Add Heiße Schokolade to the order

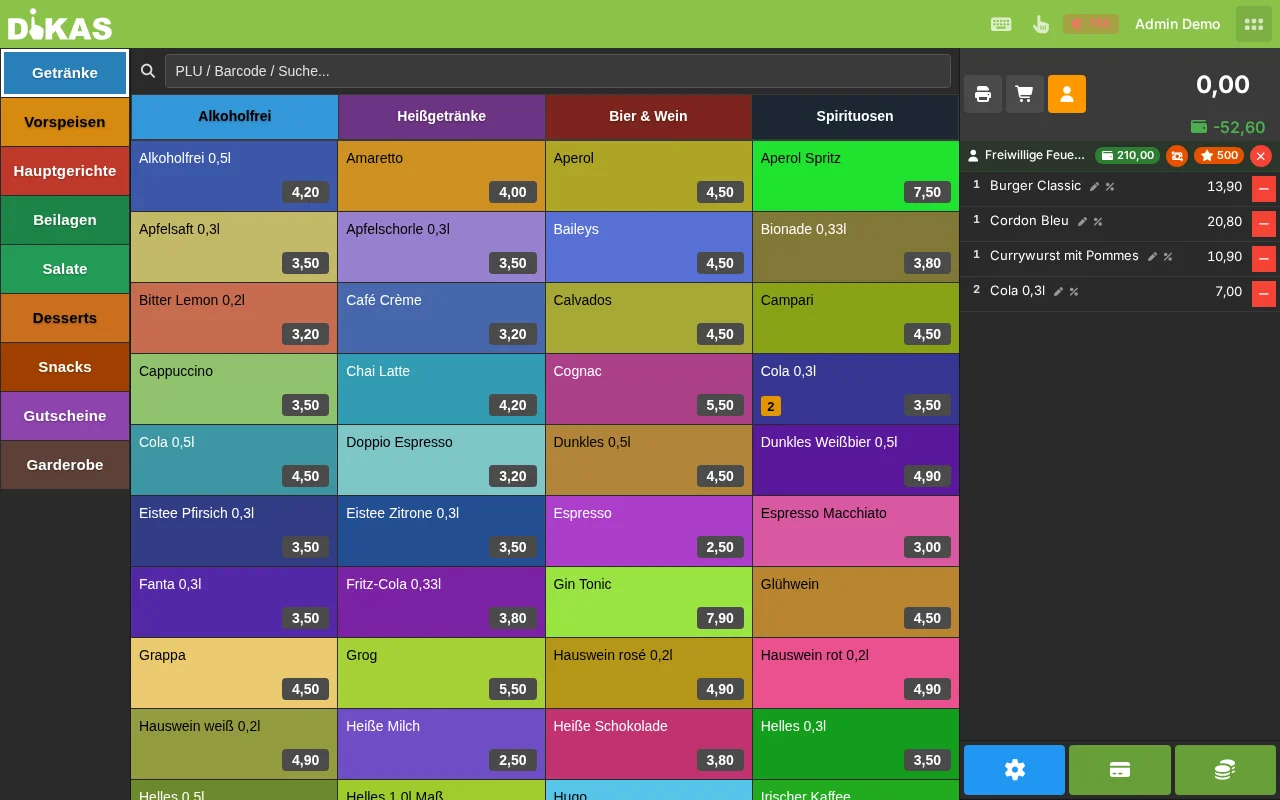[x=649, y=744]
